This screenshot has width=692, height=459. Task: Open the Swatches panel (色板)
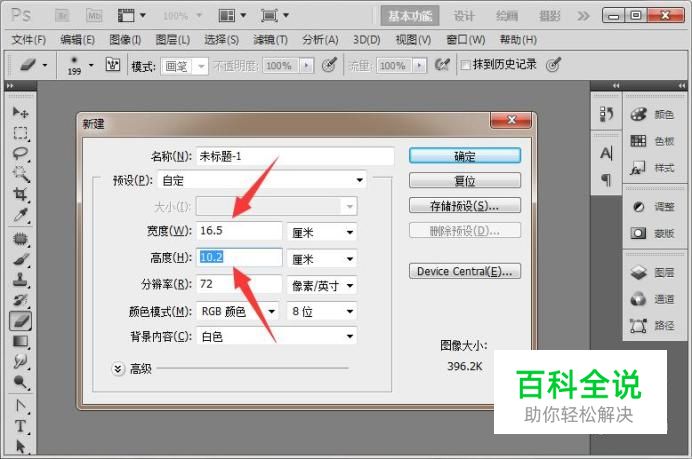tap(652, 141)
